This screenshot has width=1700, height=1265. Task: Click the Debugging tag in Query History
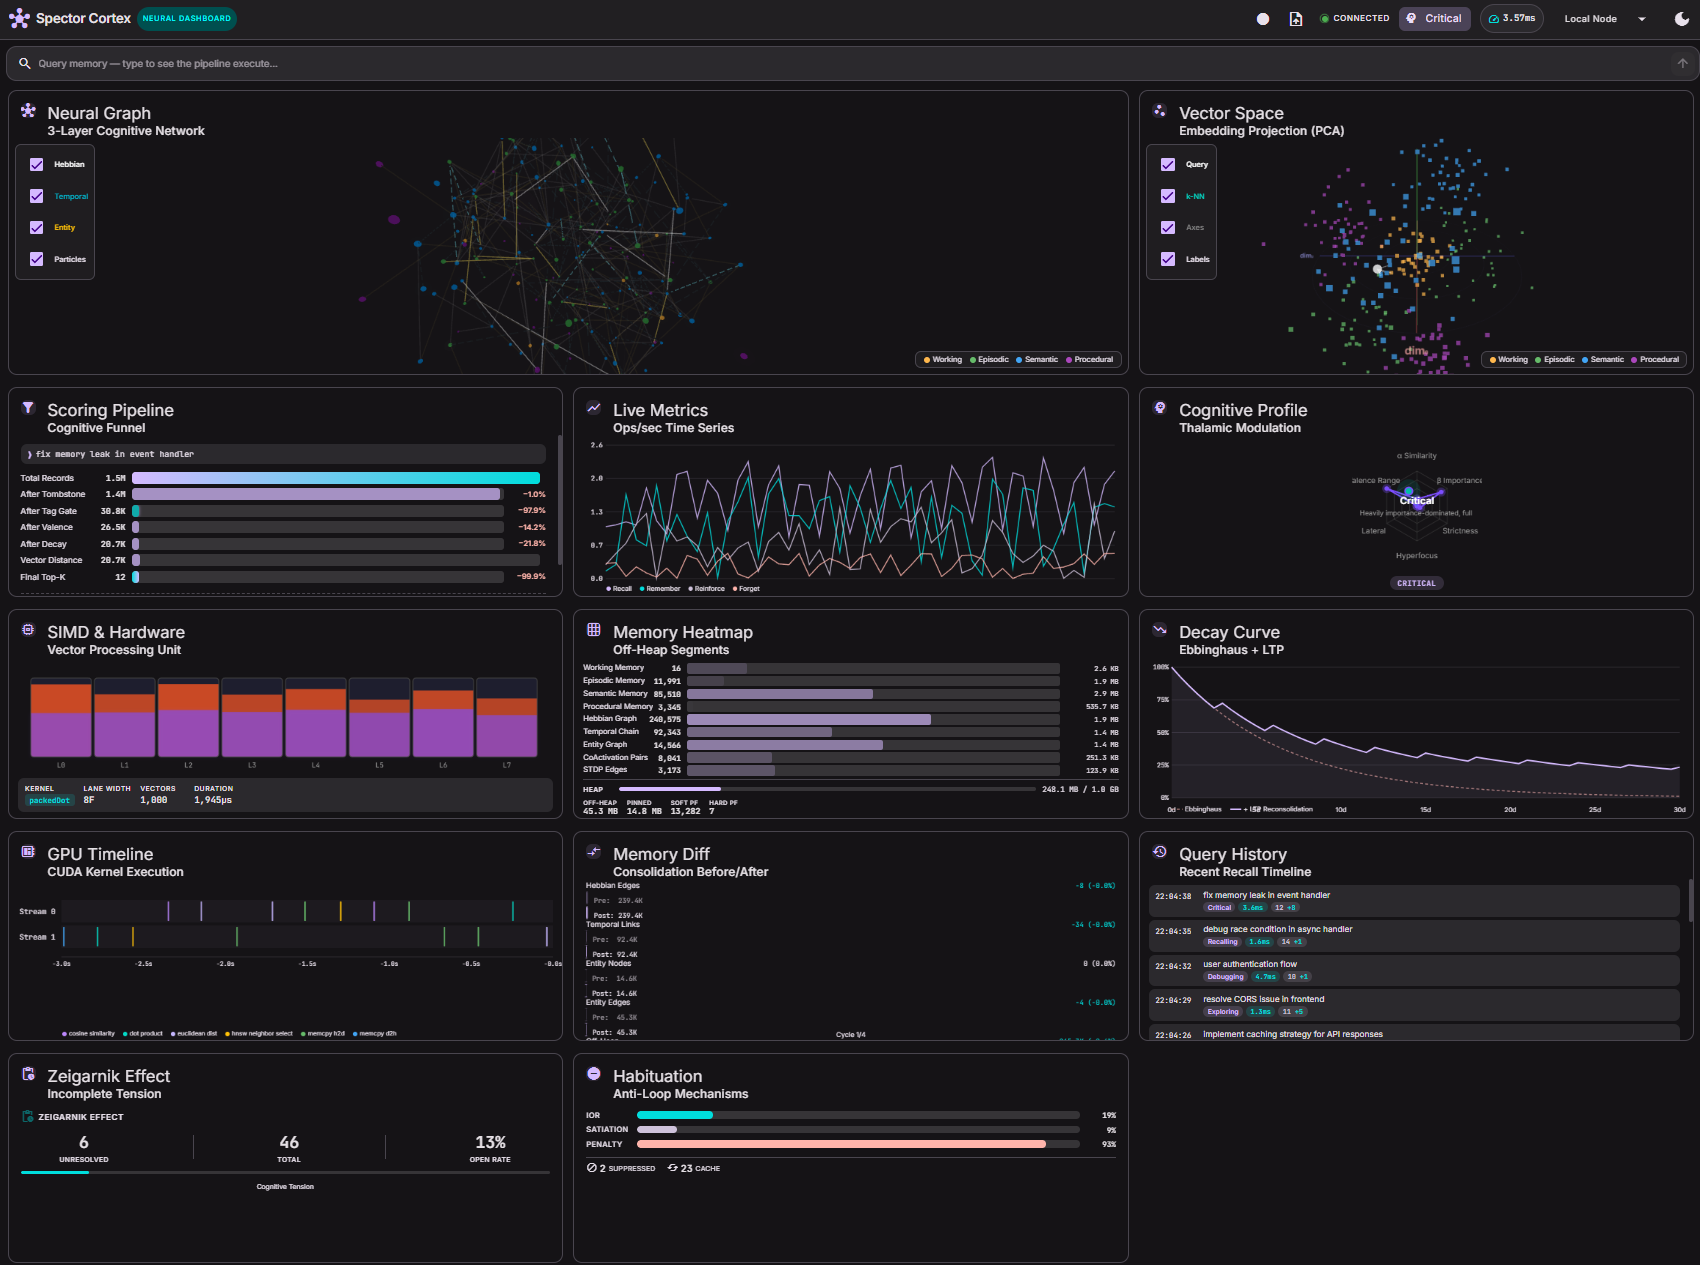pyautogui.click(x=1225, y=977)
